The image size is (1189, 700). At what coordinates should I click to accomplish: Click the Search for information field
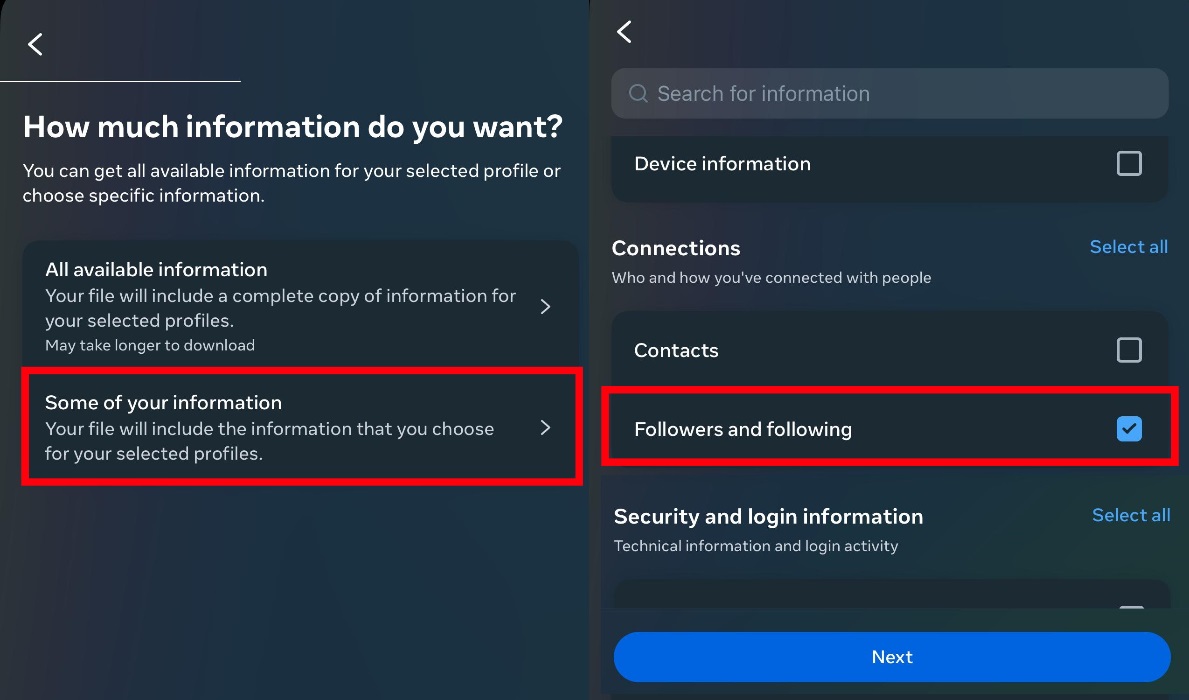pos(890,93)
